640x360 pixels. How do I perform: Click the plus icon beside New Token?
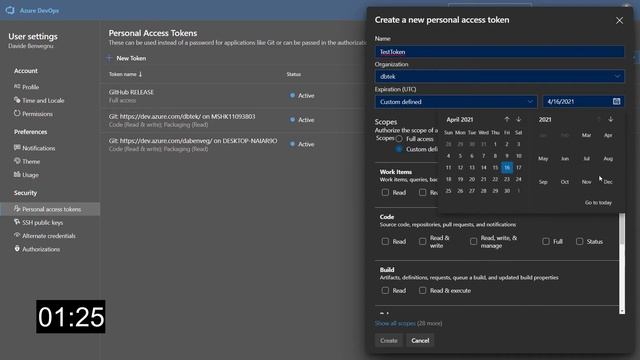[109, 58]
